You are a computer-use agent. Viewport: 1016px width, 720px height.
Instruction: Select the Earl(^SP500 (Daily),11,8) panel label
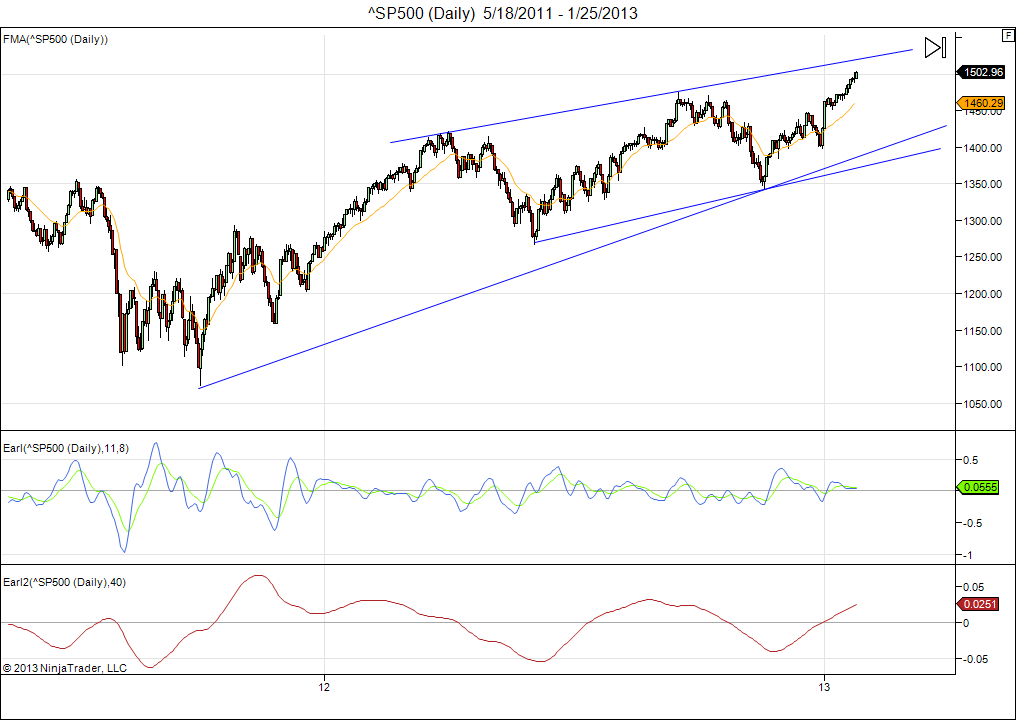pyautogui.click(x=79, y=447)
